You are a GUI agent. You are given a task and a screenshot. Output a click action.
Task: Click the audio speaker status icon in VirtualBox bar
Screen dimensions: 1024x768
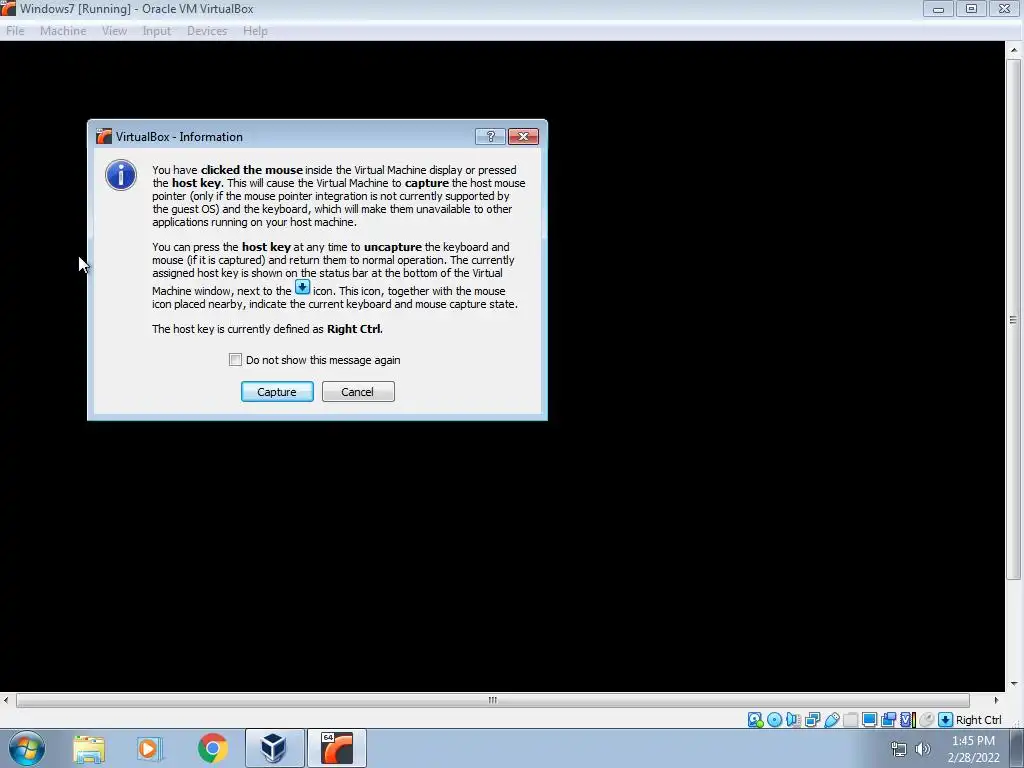pos(793,720)
